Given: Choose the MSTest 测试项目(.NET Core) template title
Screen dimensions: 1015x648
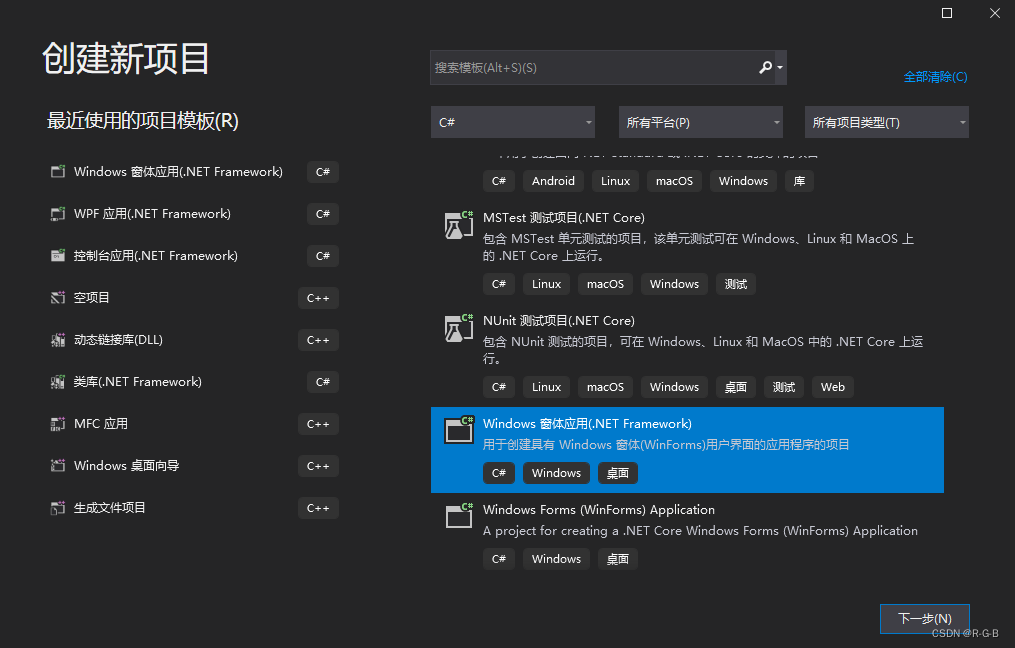Looking at the screenshot, I should click(x=564, y=218).
